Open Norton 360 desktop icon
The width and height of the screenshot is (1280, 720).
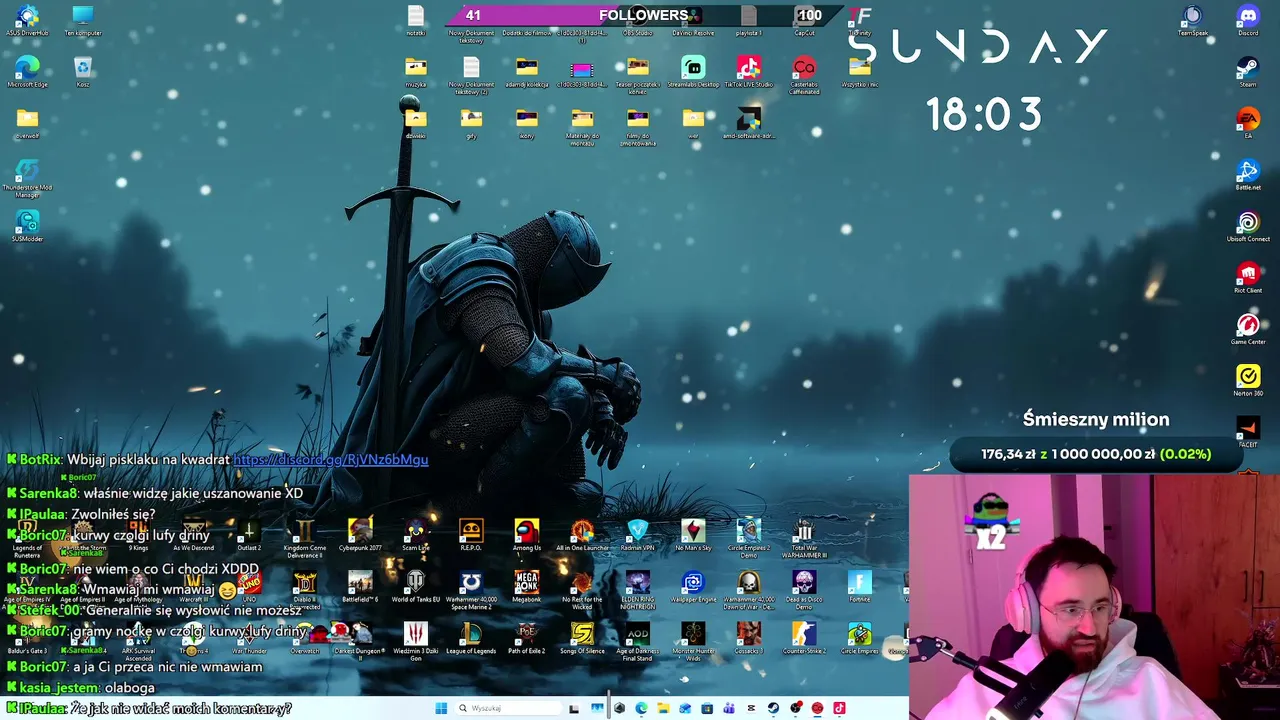(x=1248, y=380)
